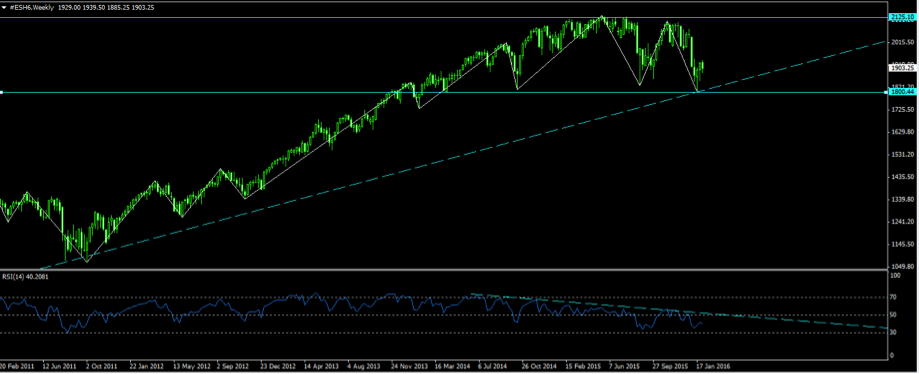Screen dimensions: 919x374
Task: Select the 4 Aug 2013 date label
Action: pos(363,365)
